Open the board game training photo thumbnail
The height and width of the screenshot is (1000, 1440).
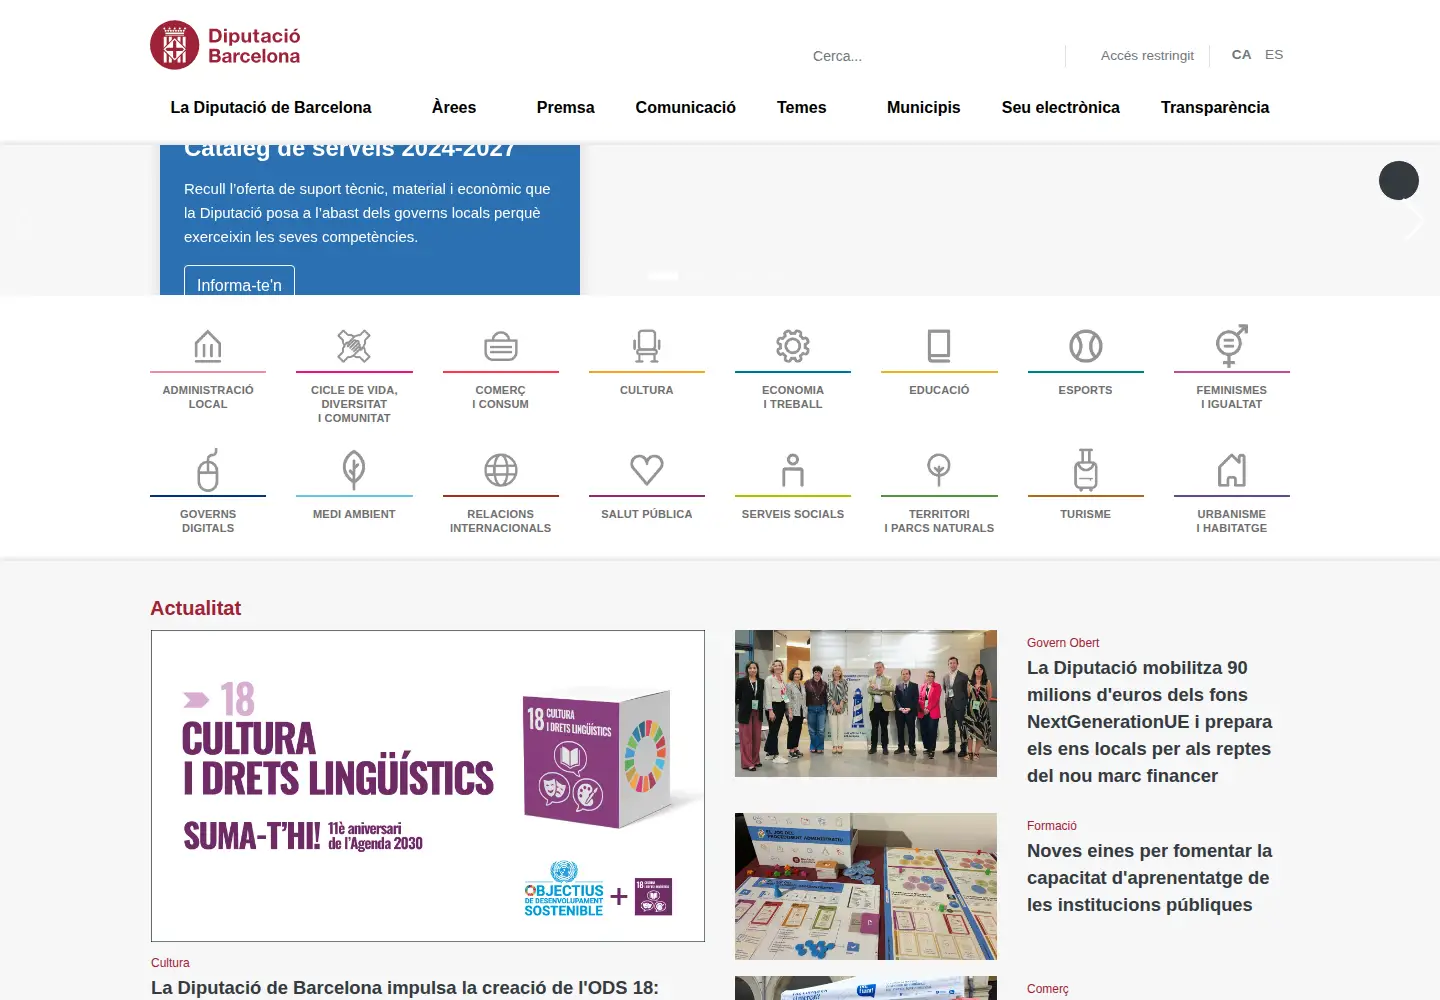(x=866, y=886)
